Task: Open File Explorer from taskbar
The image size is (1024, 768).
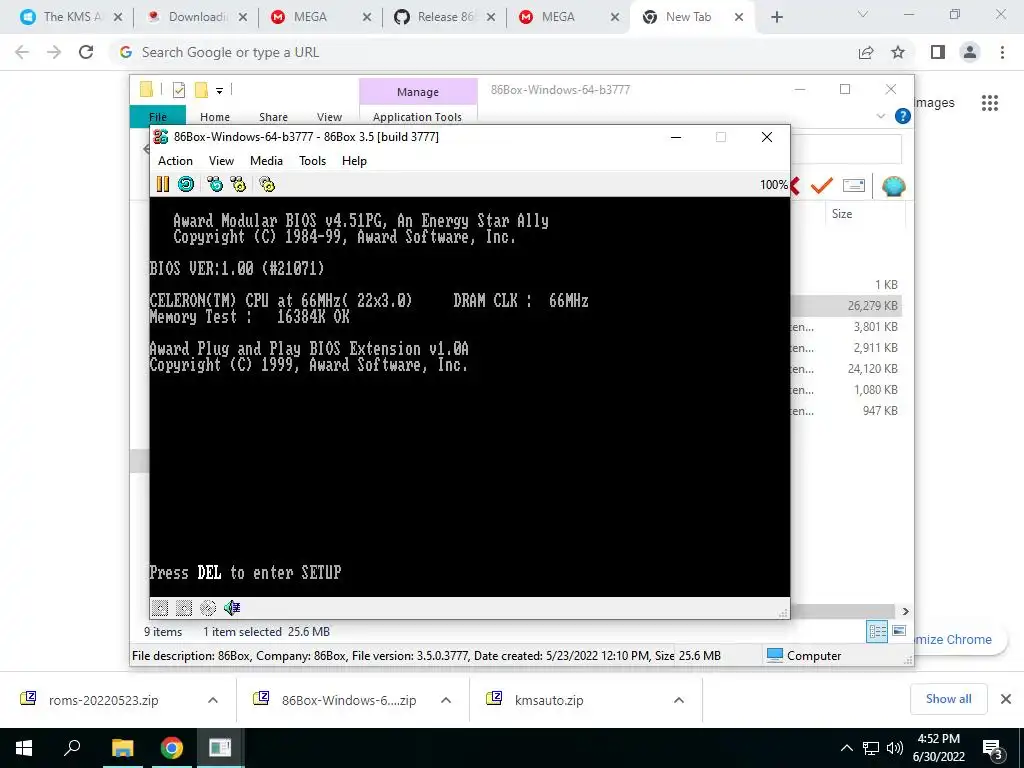Action: (x=122, y=748)
